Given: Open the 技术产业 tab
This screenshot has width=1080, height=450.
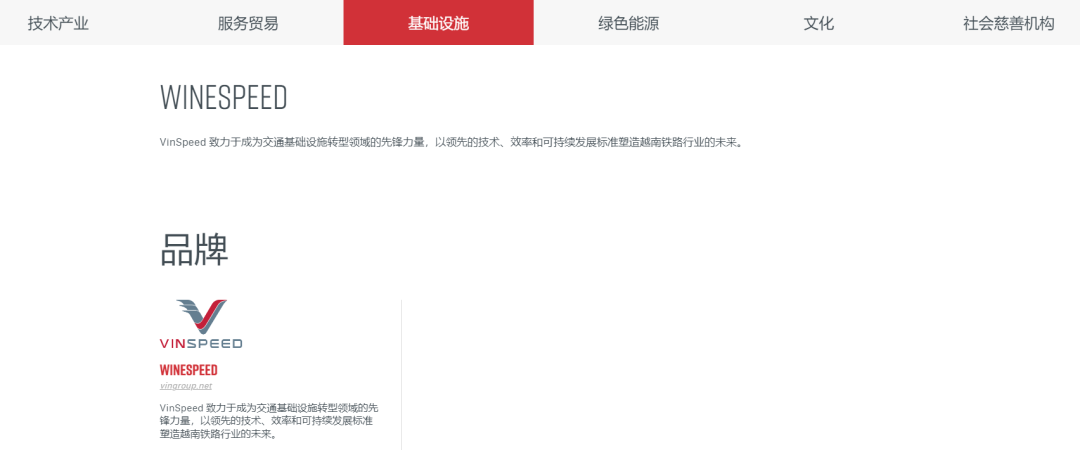Looking at the screenshot, I should (x=58, y=23).
